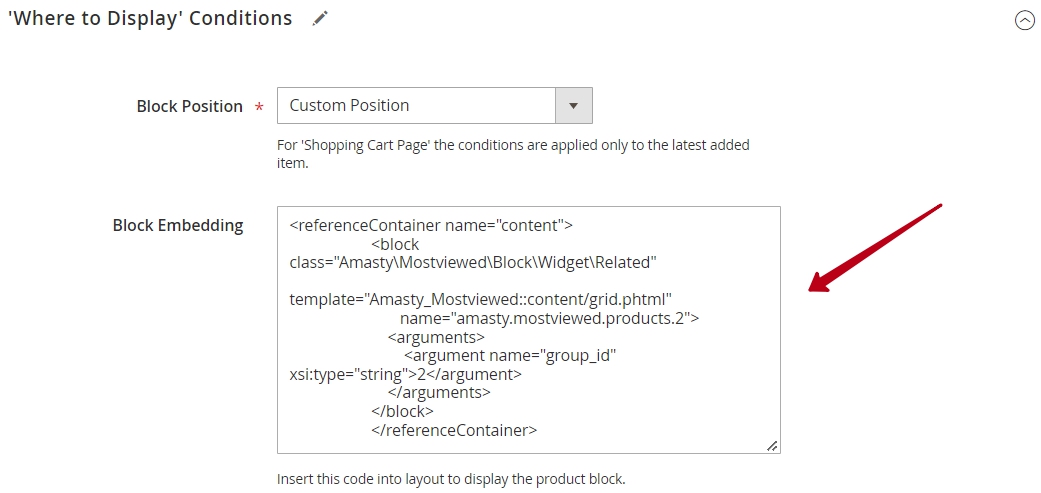1041x493 pixels.
Task: Click the Custom Position select box text
Action: [x=349, y=106]
